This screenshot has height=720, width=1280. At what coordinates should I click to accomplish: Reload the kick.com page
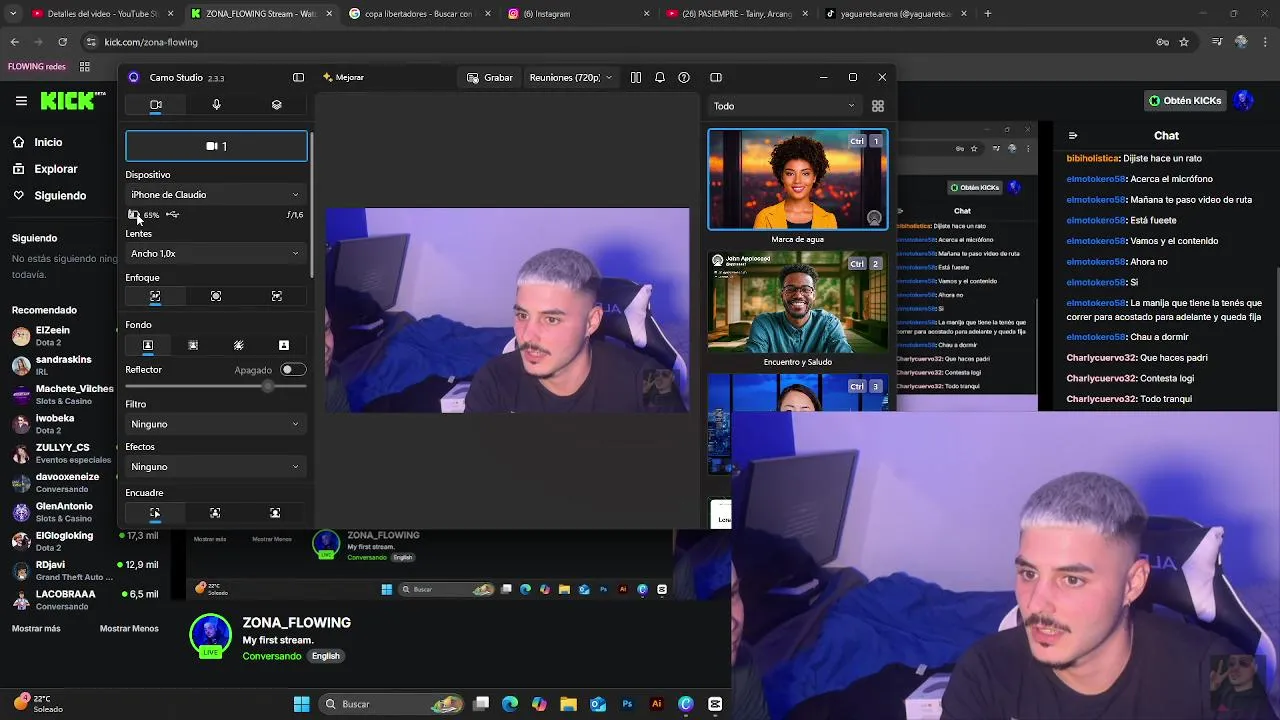[x=62, y=42]
